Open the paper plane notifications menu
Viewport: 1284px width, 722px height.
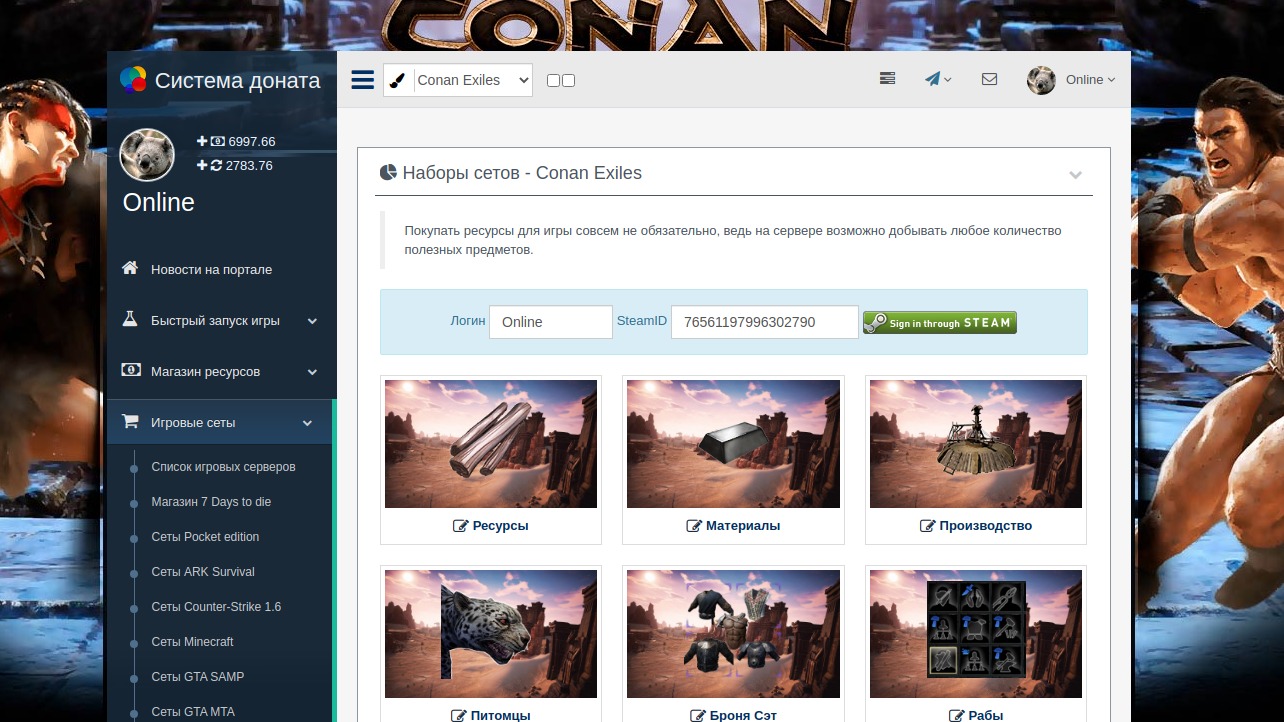[937, 79]
